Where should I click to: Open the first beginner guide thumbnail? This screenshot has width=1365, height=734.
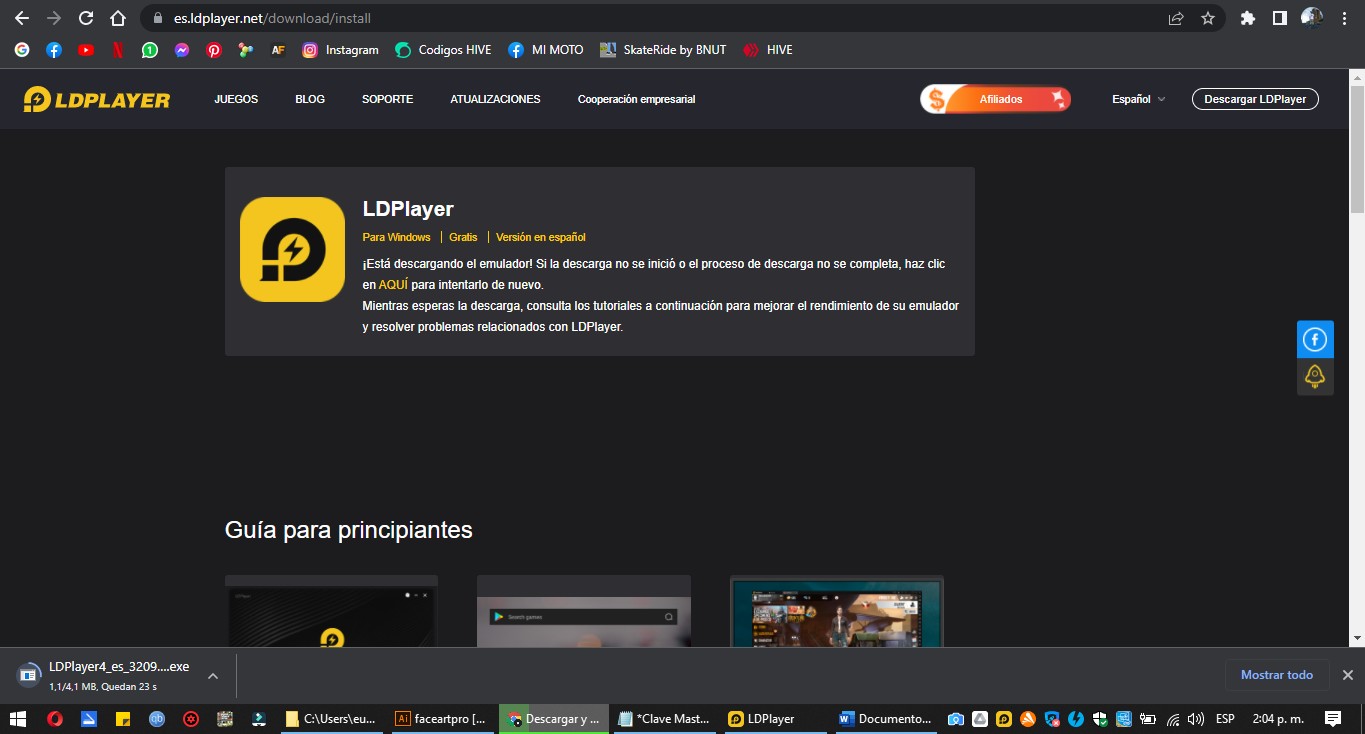(x=331, y=611)
